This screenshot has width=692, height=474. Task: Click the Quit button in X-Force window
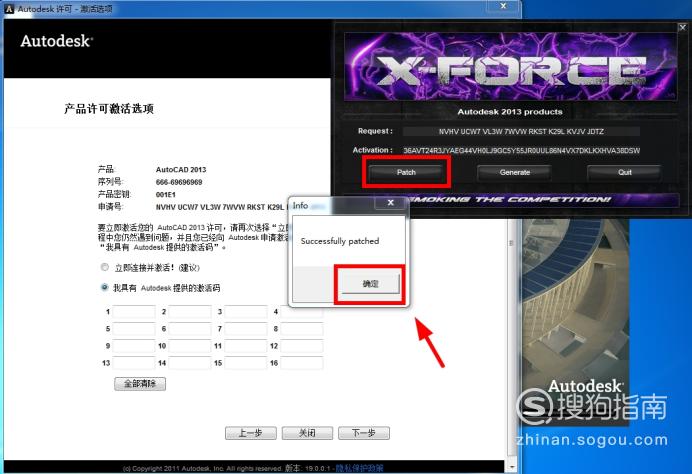[624, 172]
